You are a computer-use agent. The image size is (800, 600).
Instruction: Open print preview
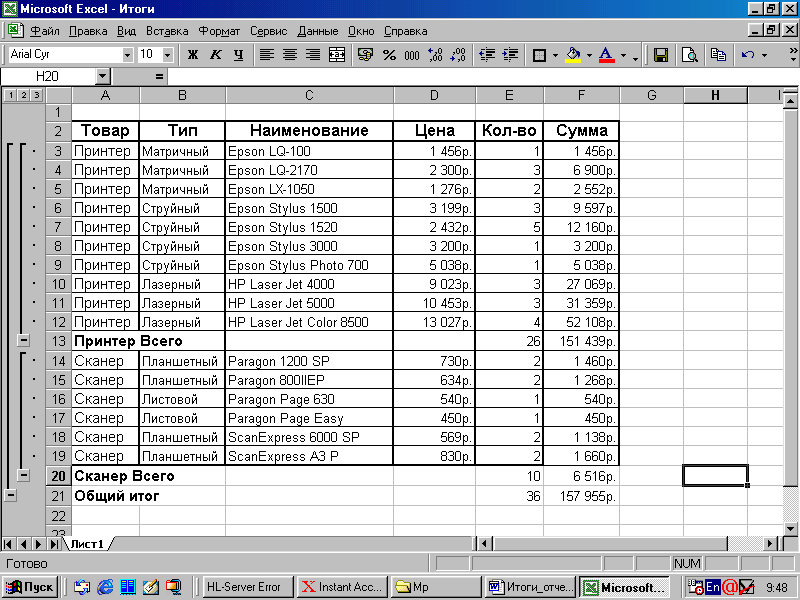click(x=689, y=55)
